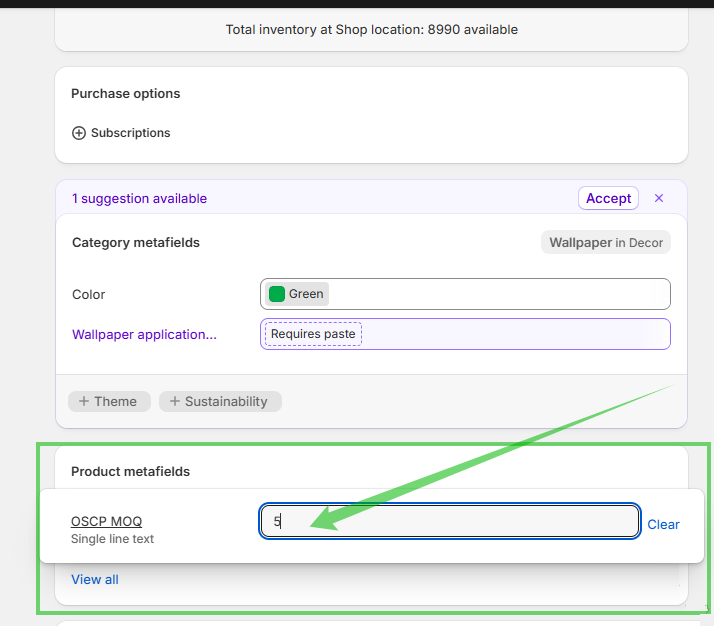Click the Subscriptions label text
The height and width of the screenshot is (626, 714).
(130, 133)
